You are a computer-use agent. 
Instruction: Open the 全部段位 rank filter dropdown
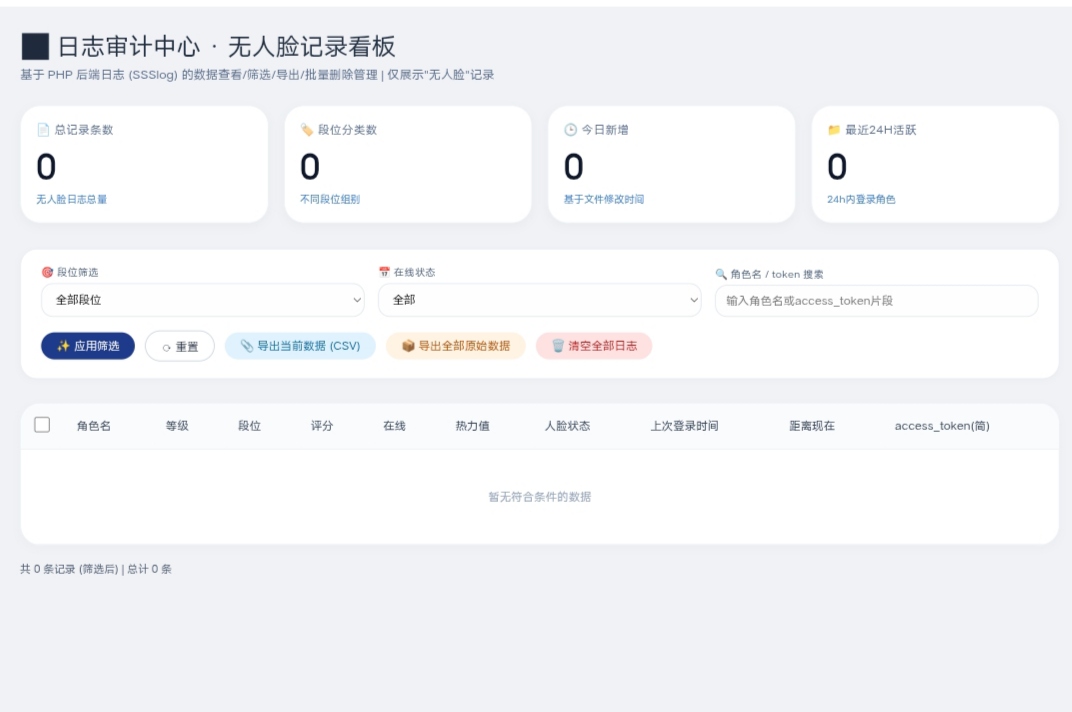203,300
